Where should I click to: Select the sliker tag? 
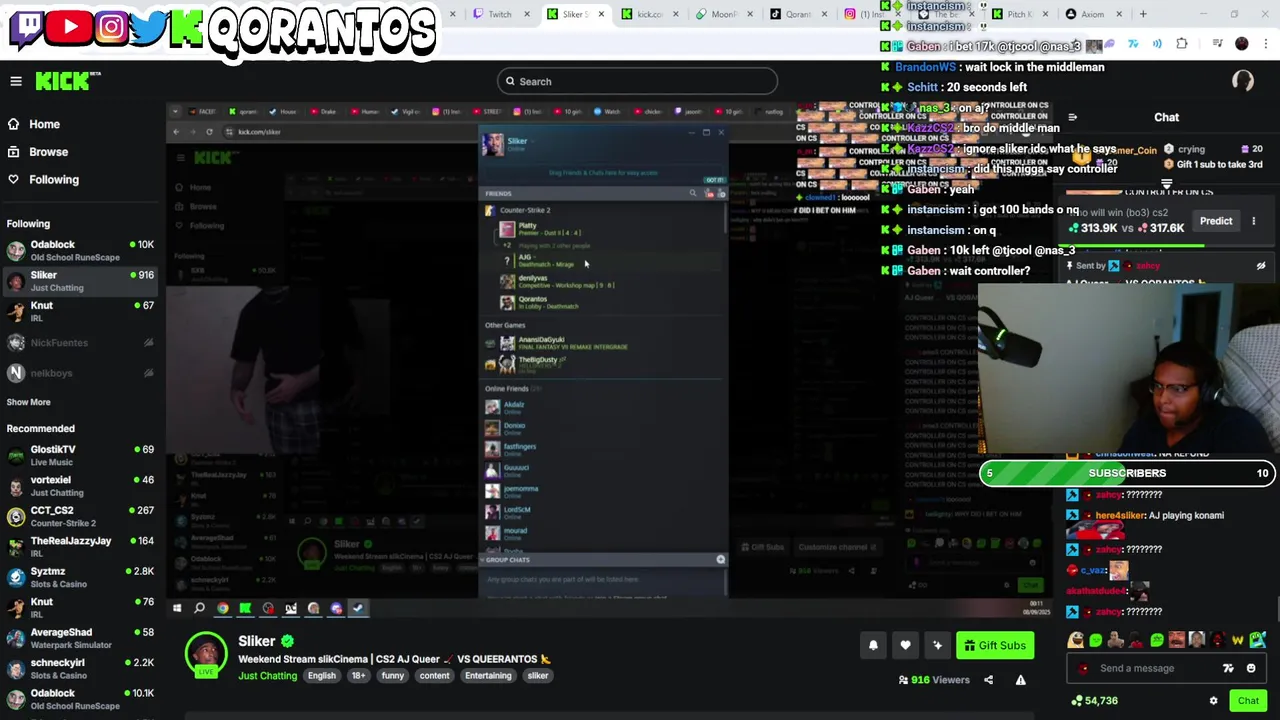pyautogui.click(x=538, y=676)
